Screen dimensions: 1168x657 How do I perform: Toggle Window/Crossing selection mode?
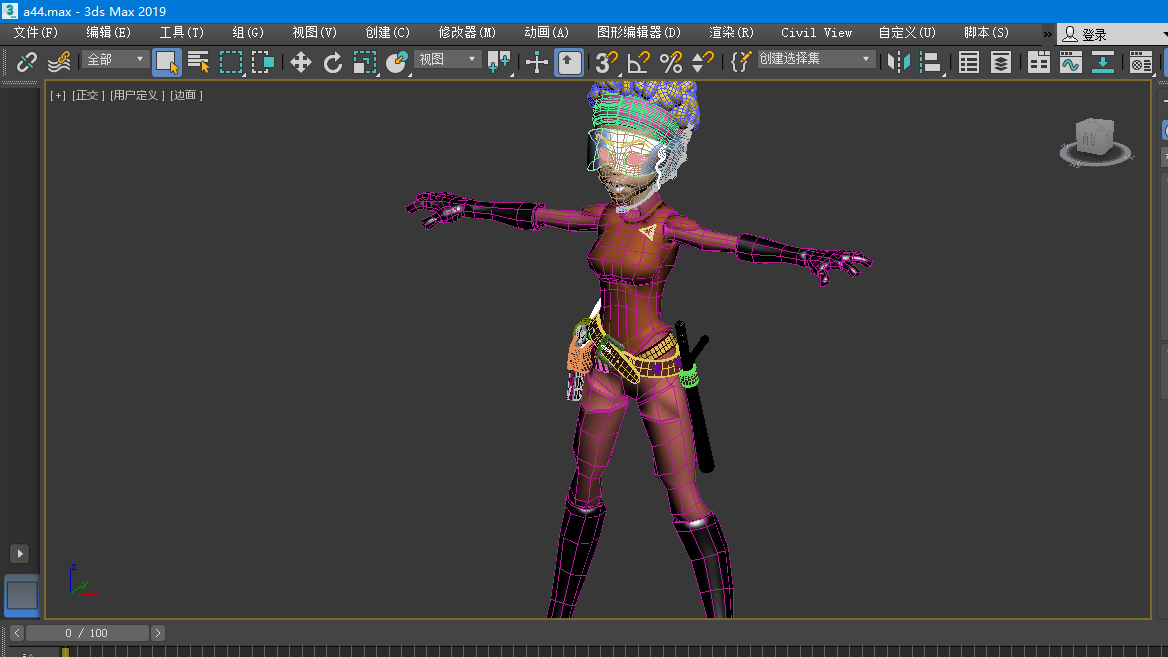tap(264, 63)
